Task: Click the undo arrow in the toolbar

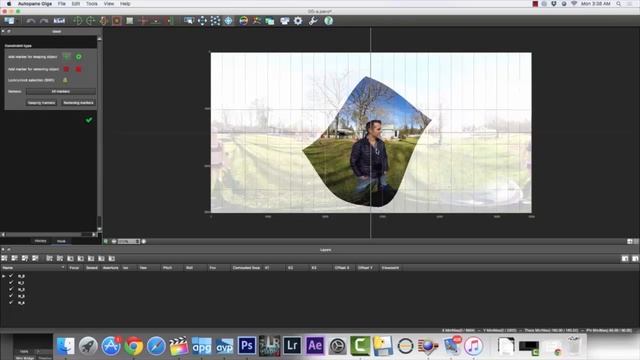Action: 31,21
